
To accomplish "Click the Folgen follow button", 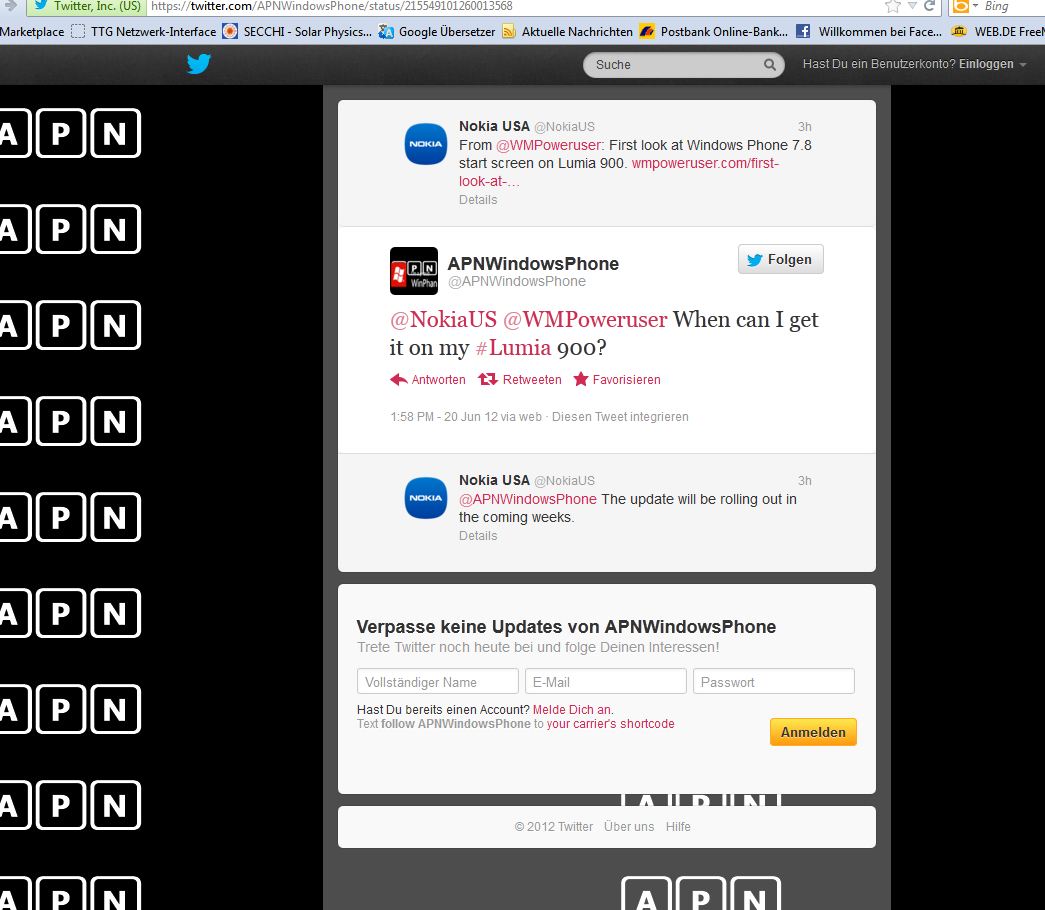I will (x=780, y=259).
